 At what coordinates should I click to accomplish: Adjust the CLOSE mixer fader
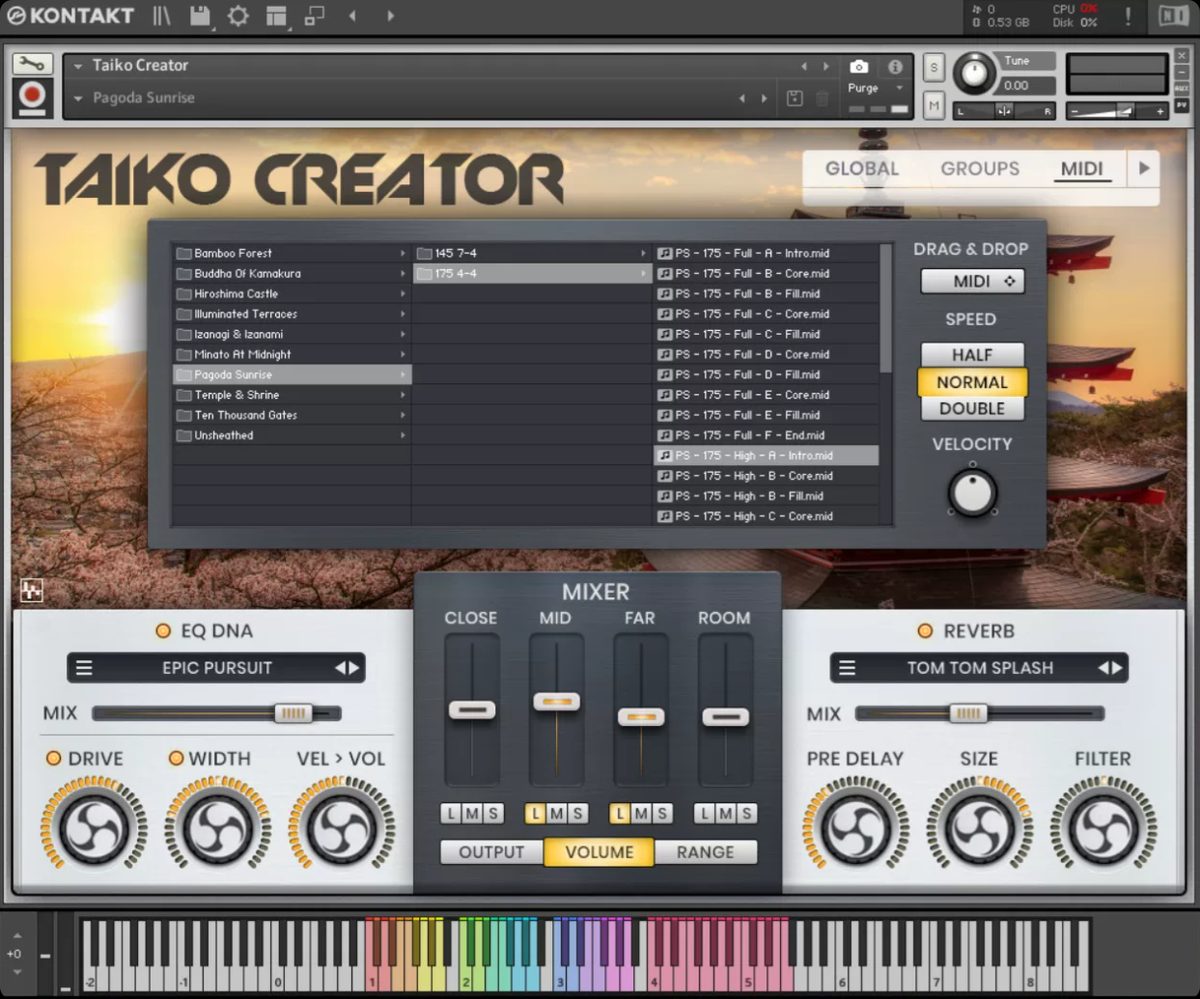click(x=472, y=710)
